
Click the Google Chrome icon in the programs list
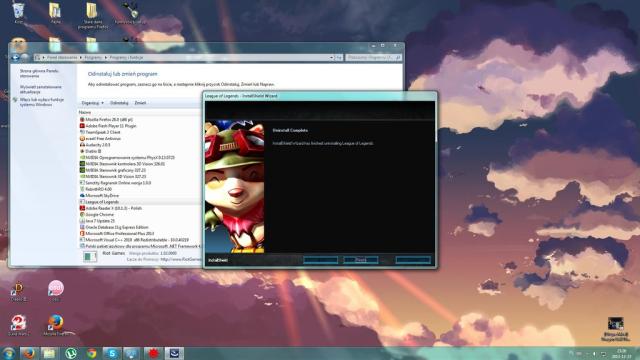coord(82,215)
